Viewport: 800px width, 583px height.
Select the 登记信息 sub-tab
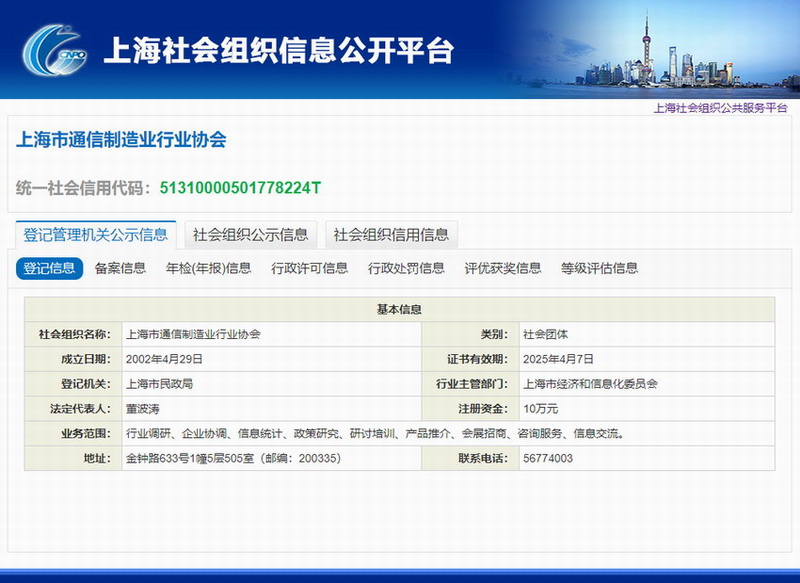[49, 268]
